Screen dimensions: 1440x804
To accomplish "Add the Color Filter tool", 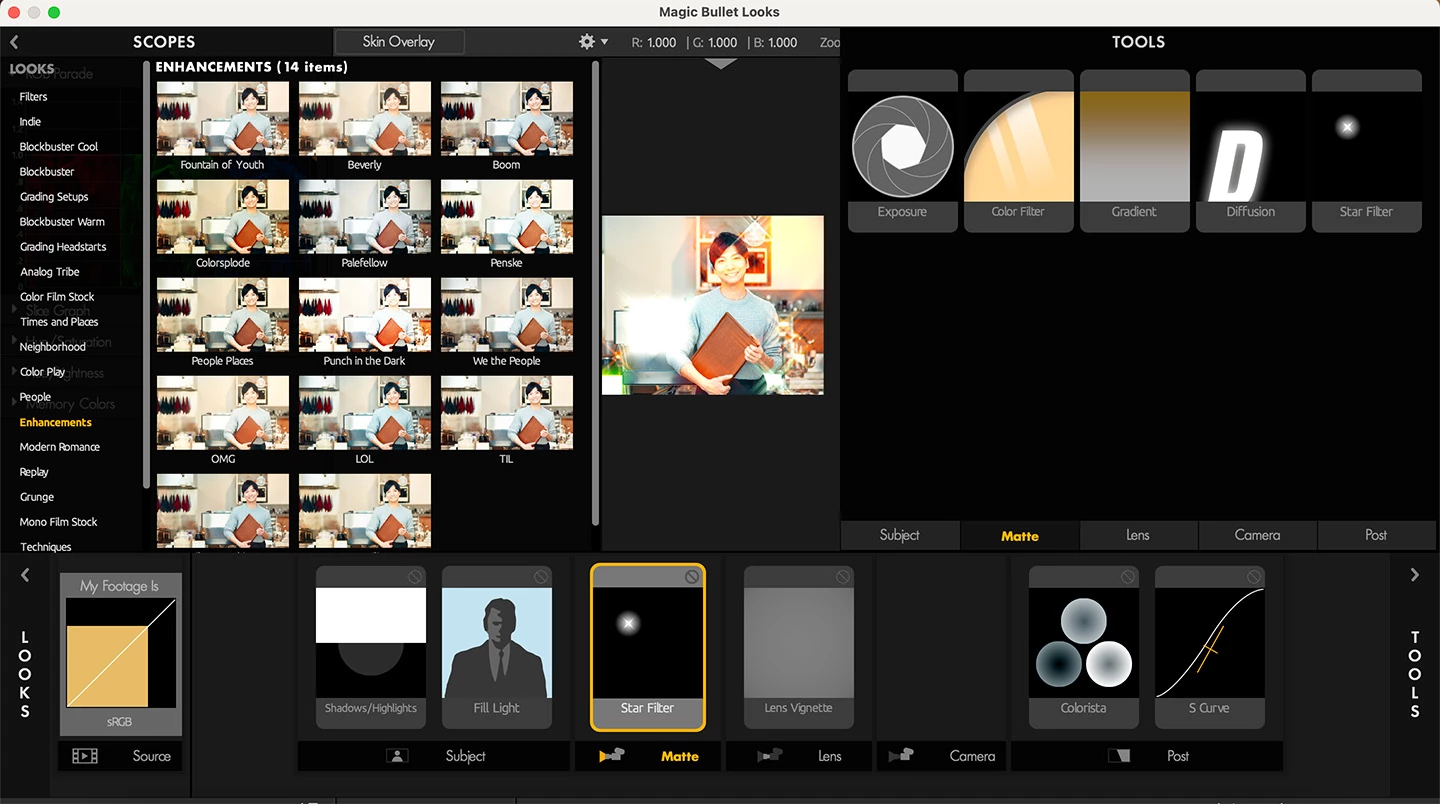I will [1018, 151].
